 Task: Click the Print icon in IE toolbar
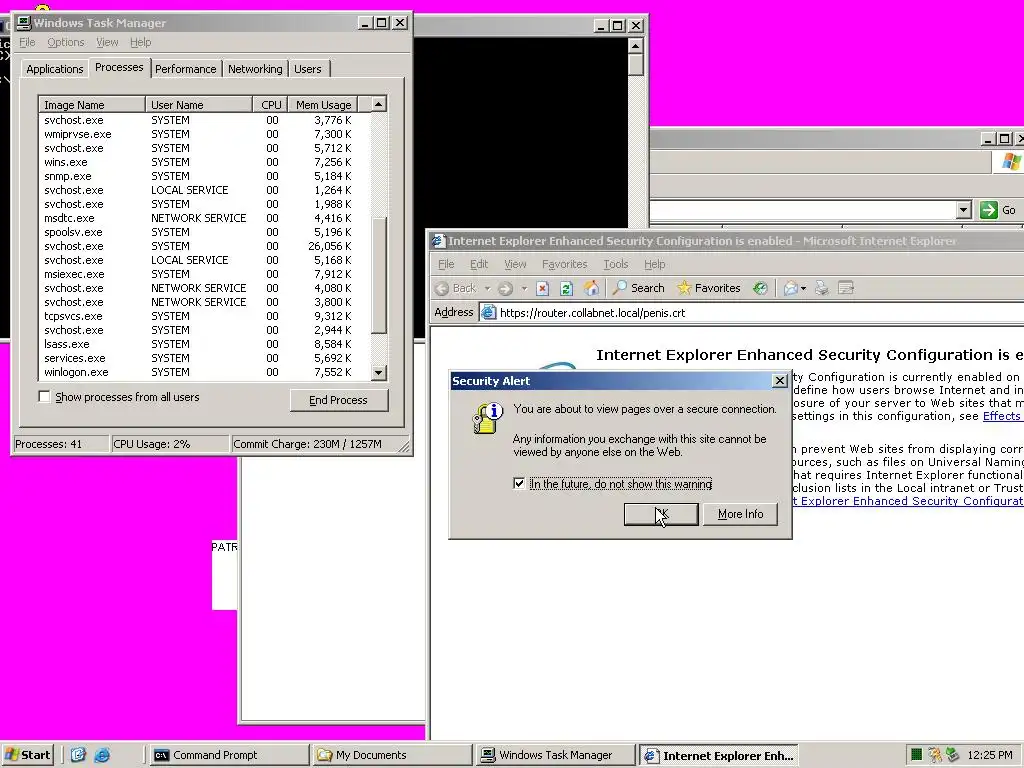[x=822, y=288]
